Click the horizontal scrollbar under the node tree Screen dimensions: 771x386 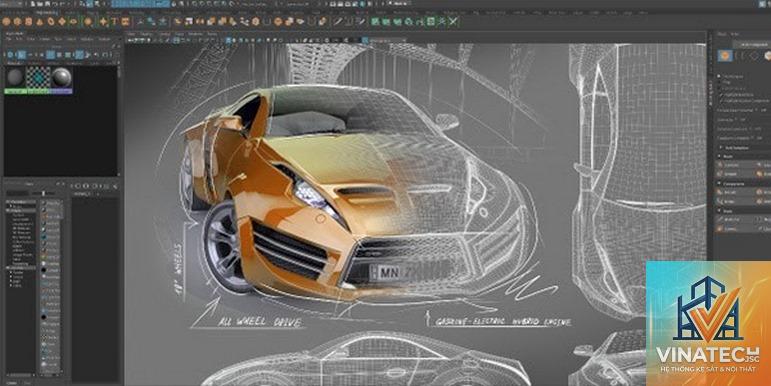pos(21,375)
